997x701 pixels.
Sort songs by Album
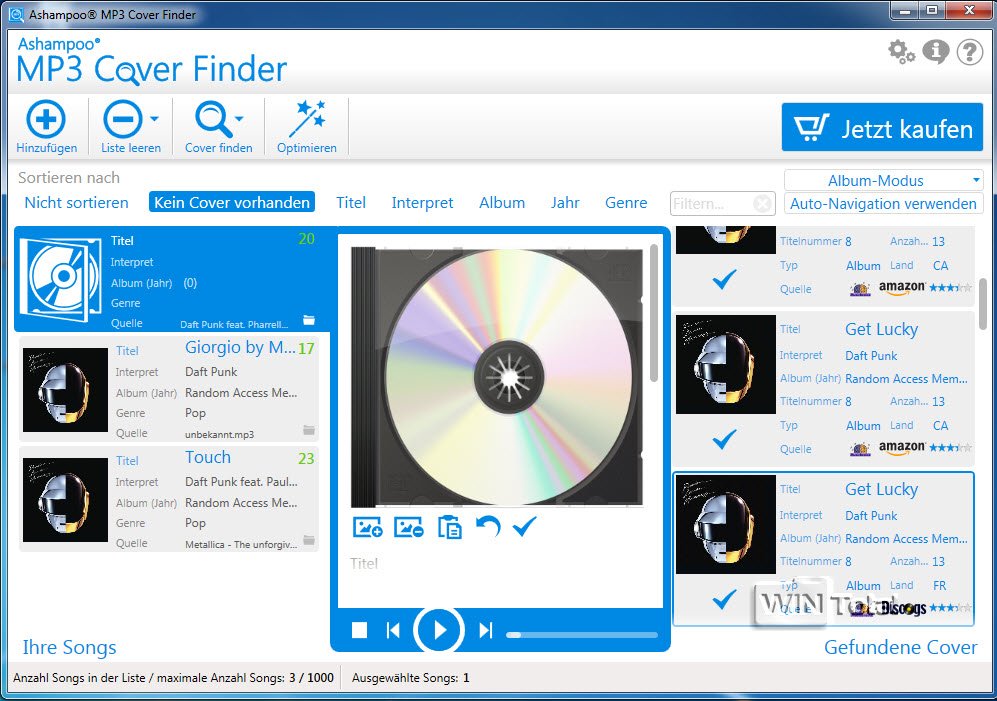pyautogui.click(x=502, y=202)
